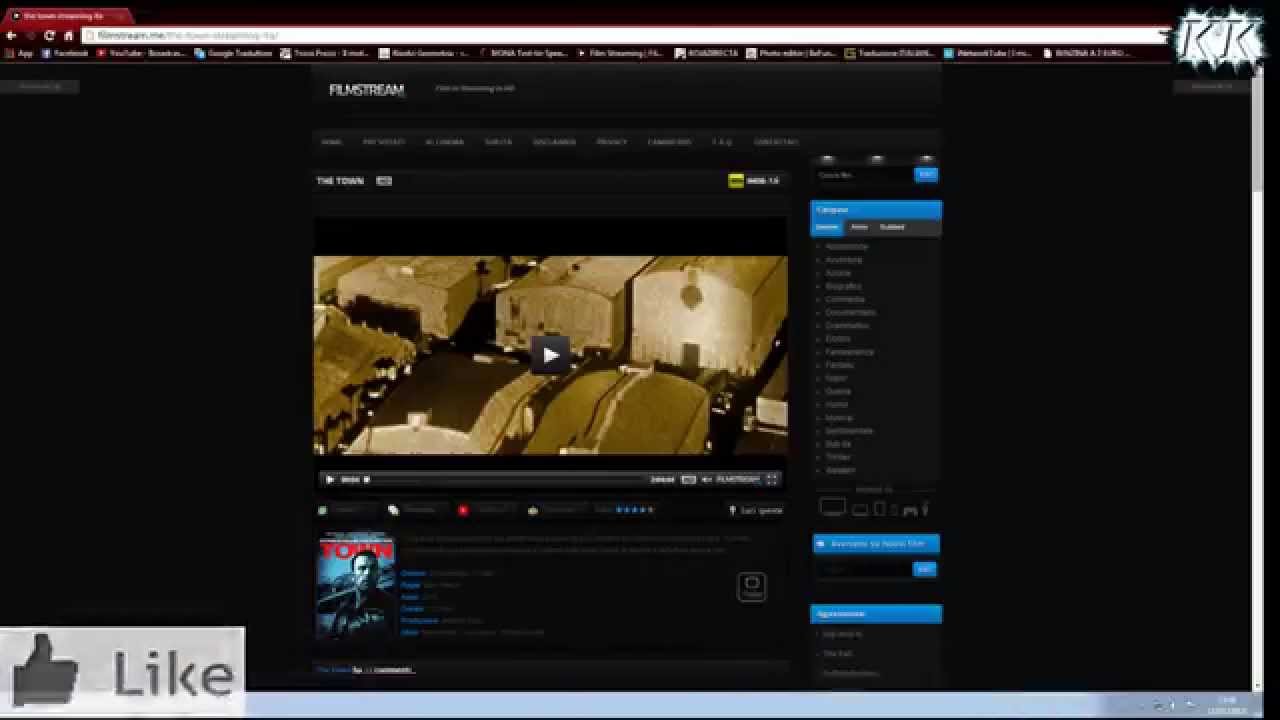The height and width of the screenshot is (720, 1280).
Task: Click the red record icon below the player
Action: (x=463, y=510)
